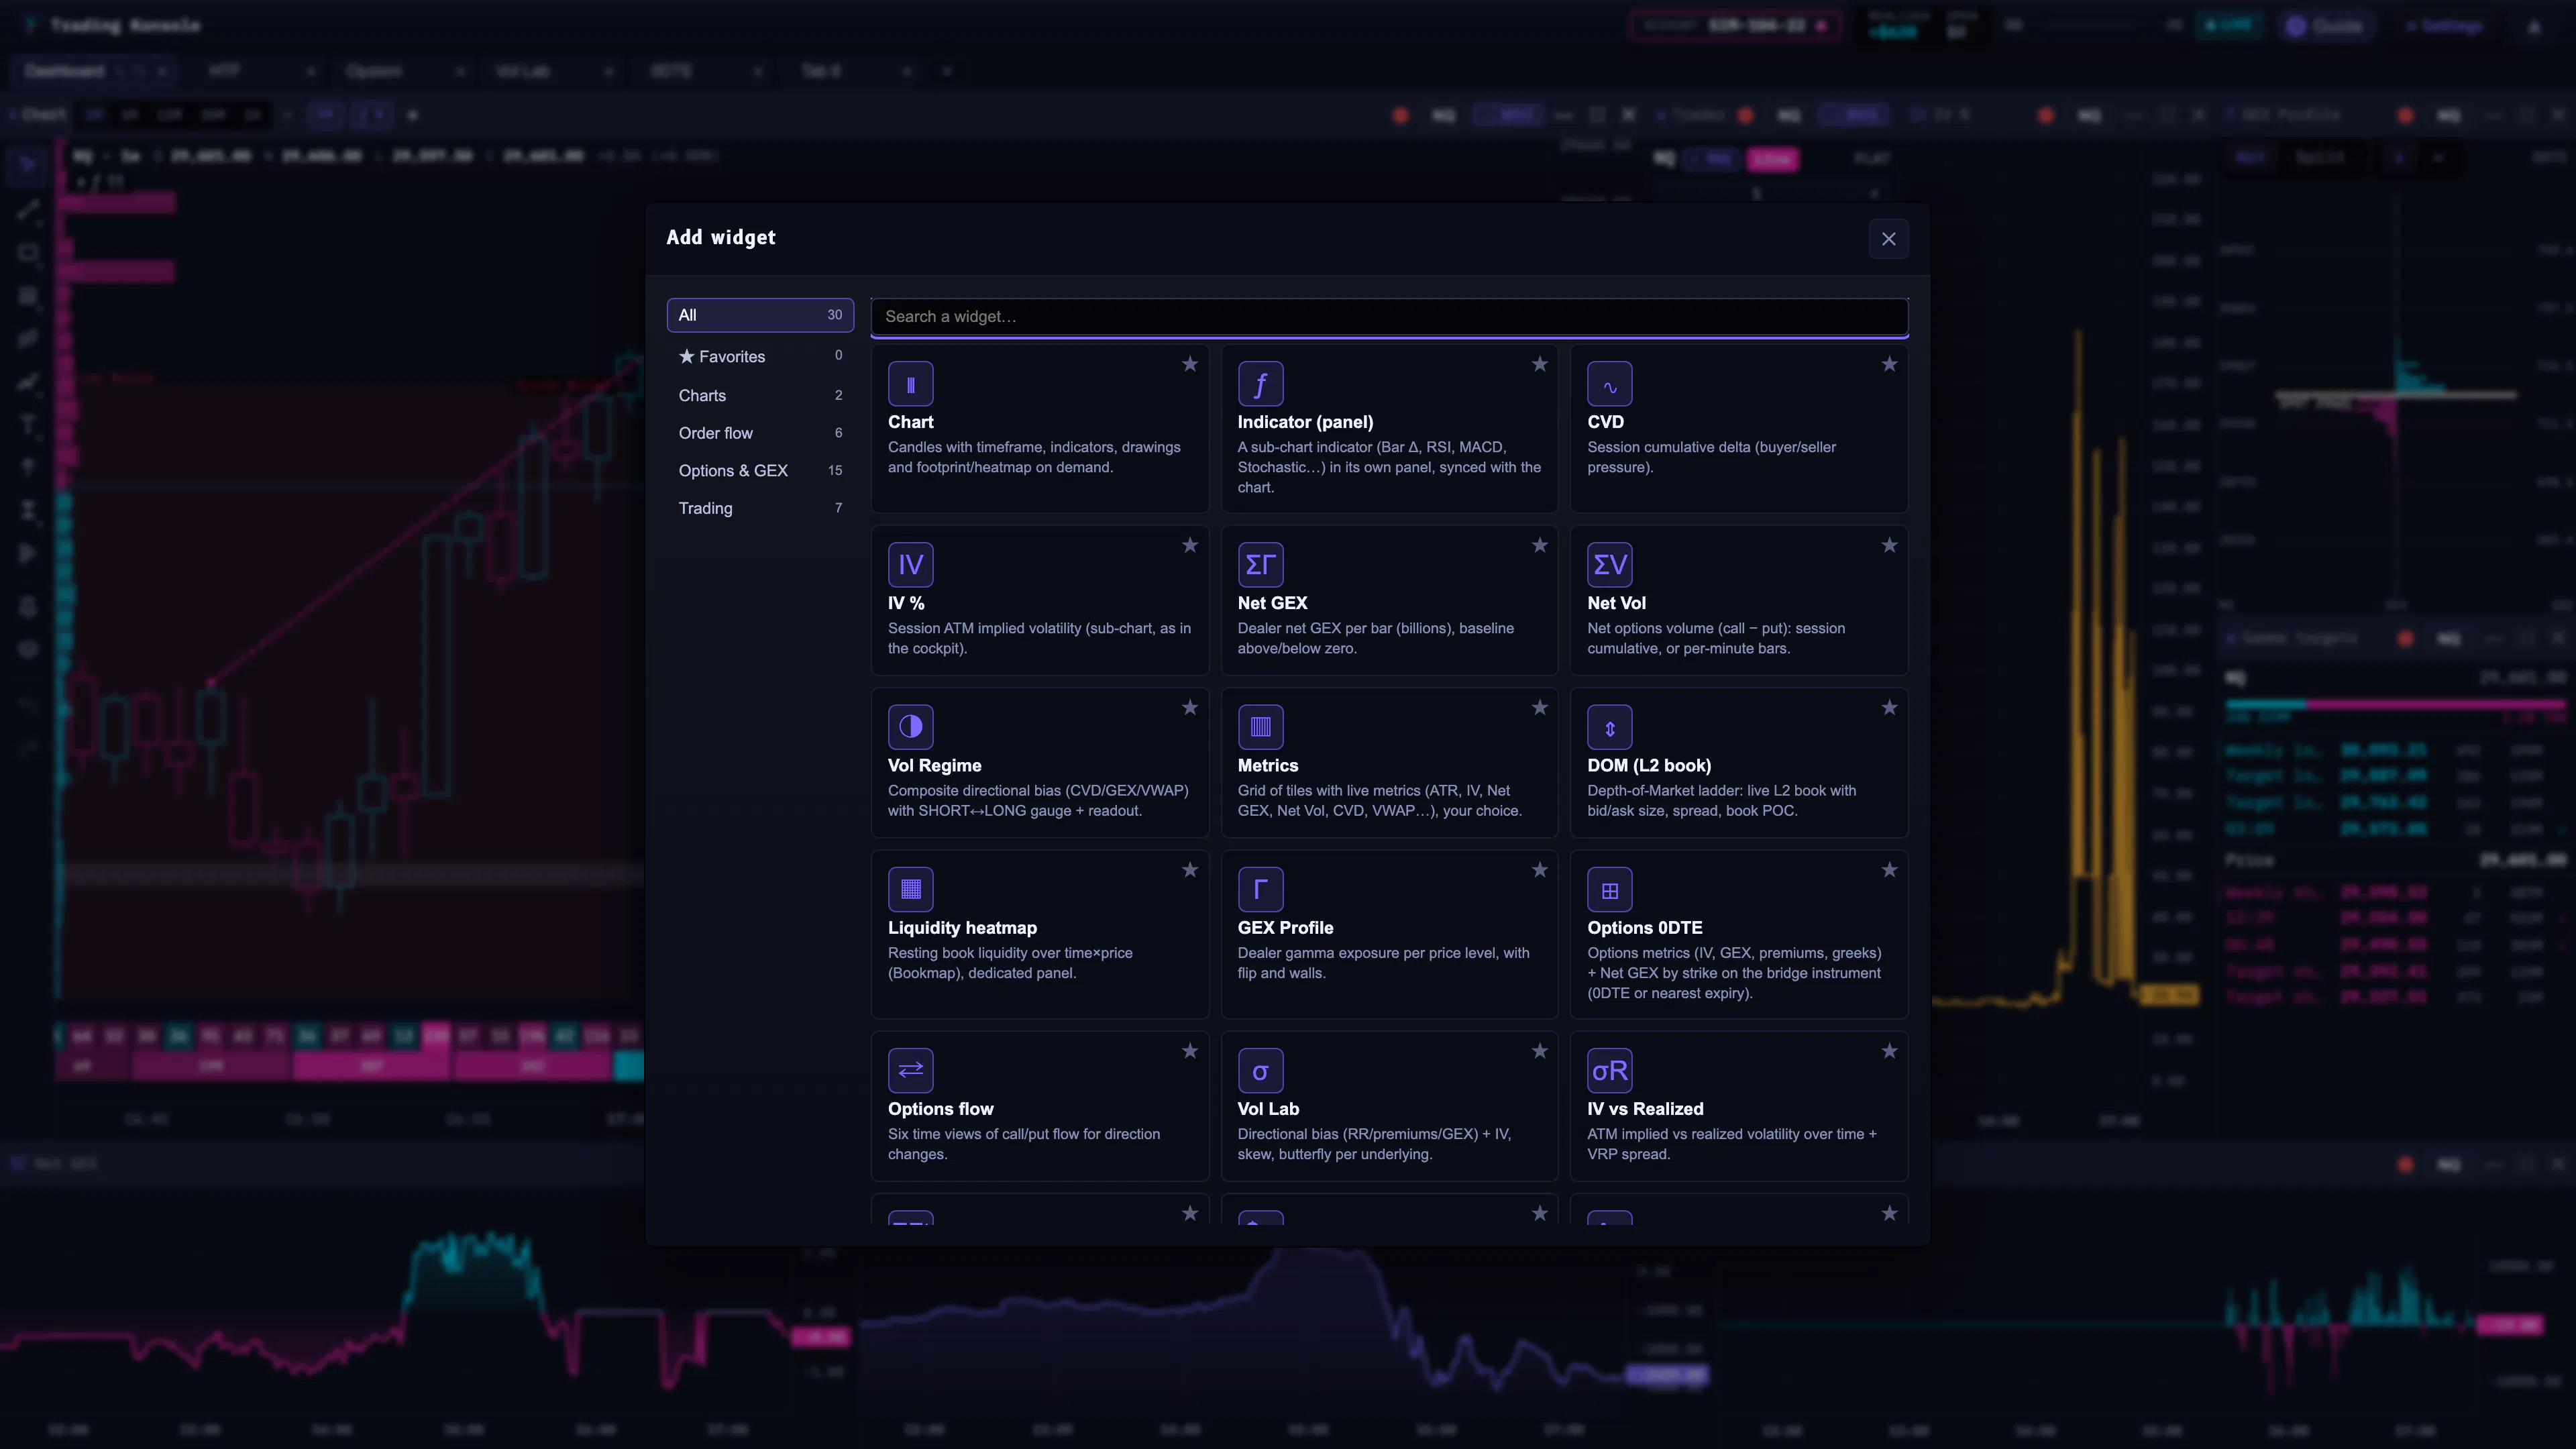
Task: Select the Chart widget candlestick icon
Action: (910, 384)
